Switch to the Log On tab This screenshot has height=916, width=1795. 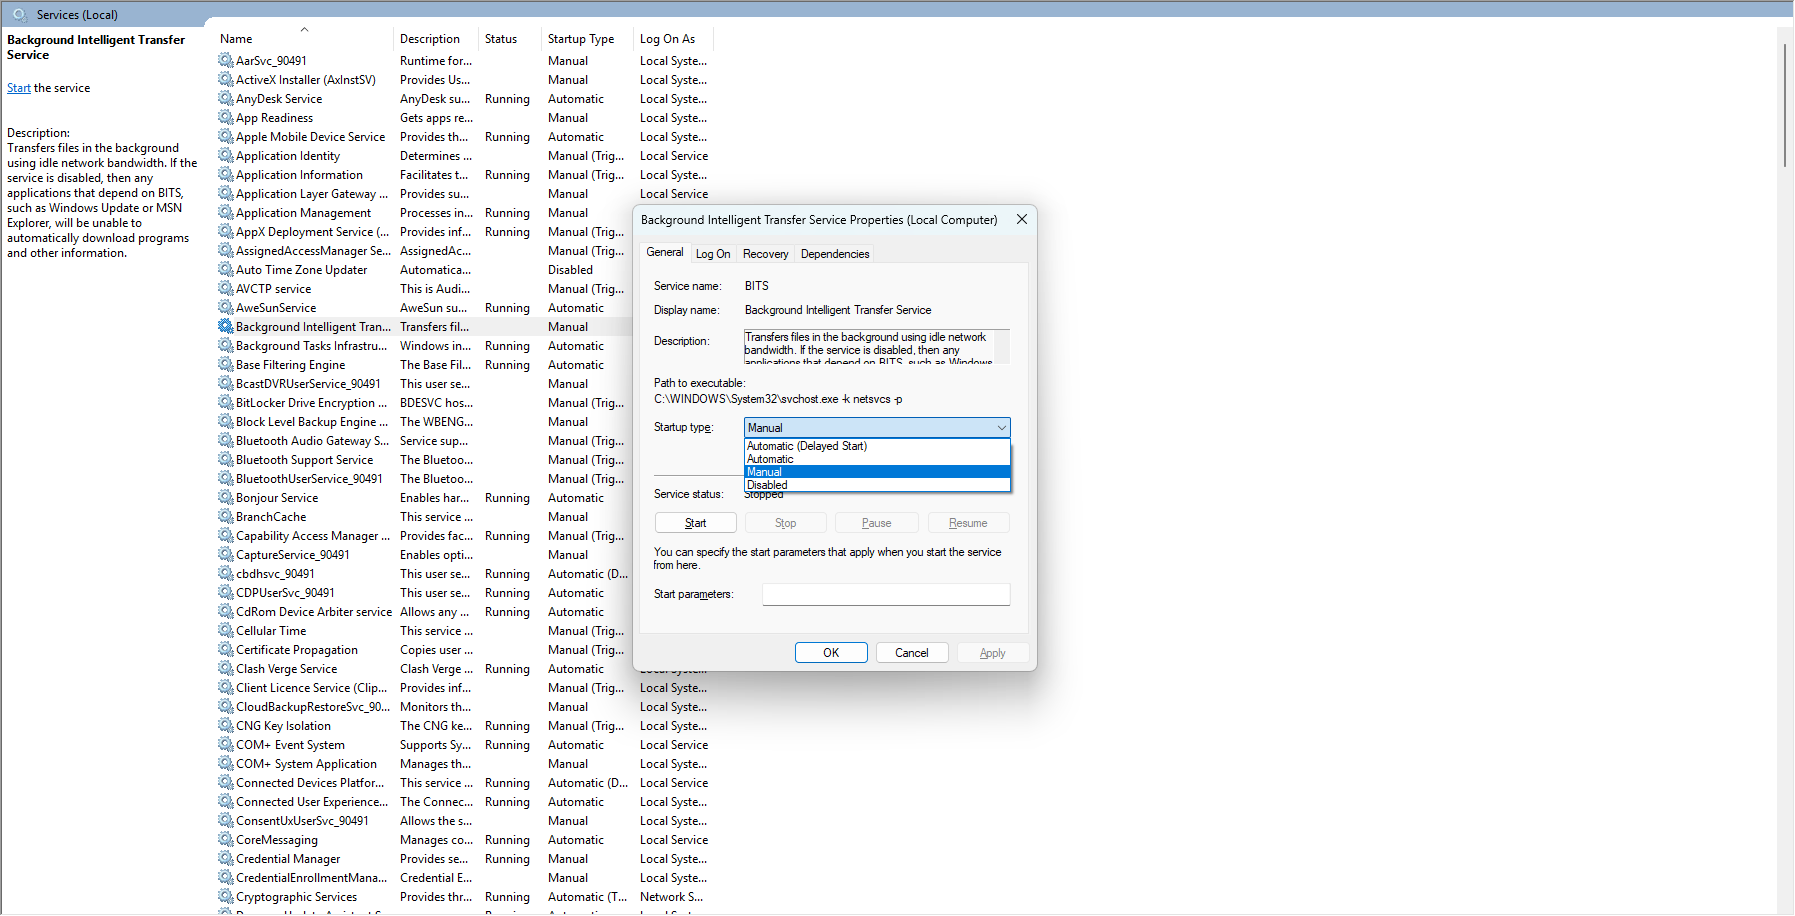click(713, 254)
